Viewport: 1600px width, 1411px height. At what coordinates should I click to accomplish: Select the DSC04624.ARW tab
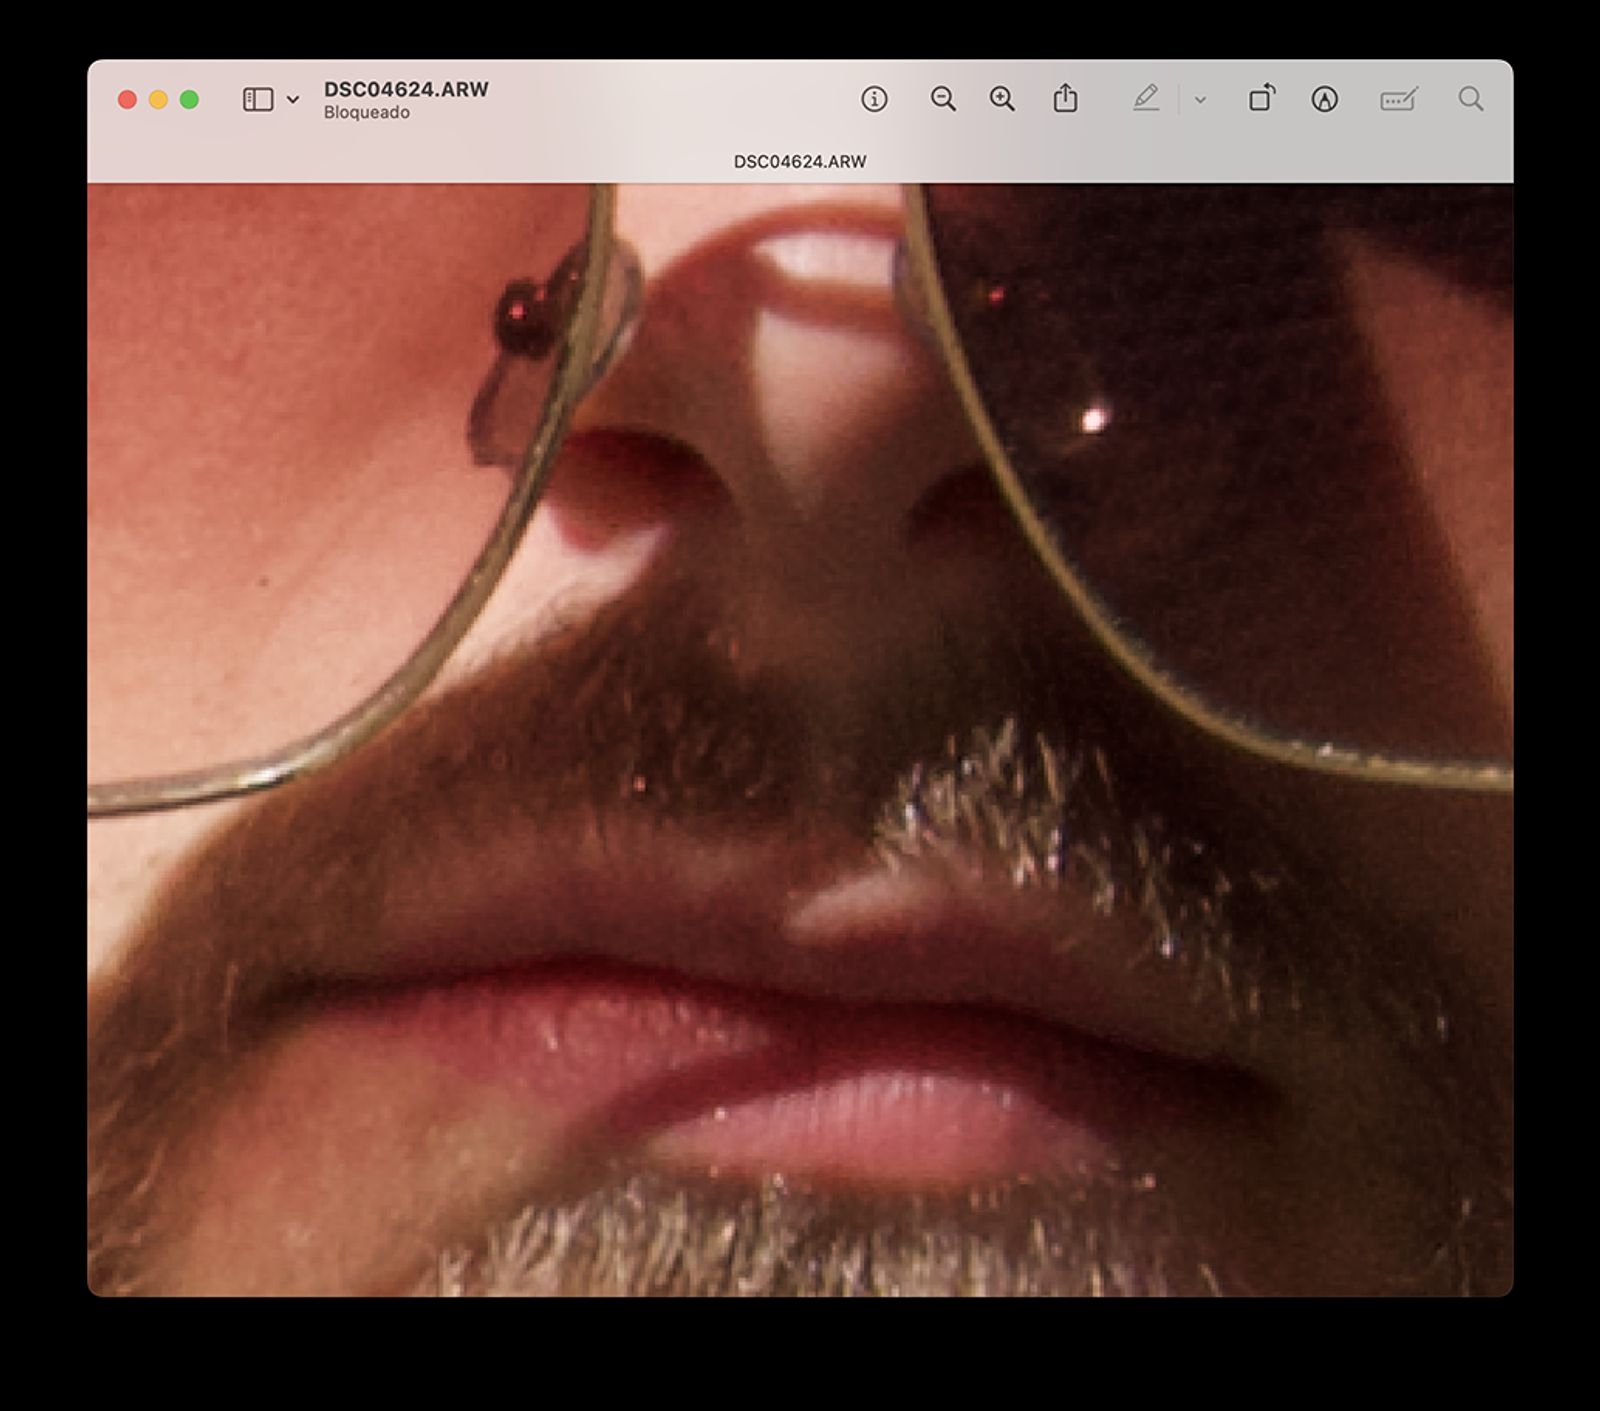click(x=800, y=161)
